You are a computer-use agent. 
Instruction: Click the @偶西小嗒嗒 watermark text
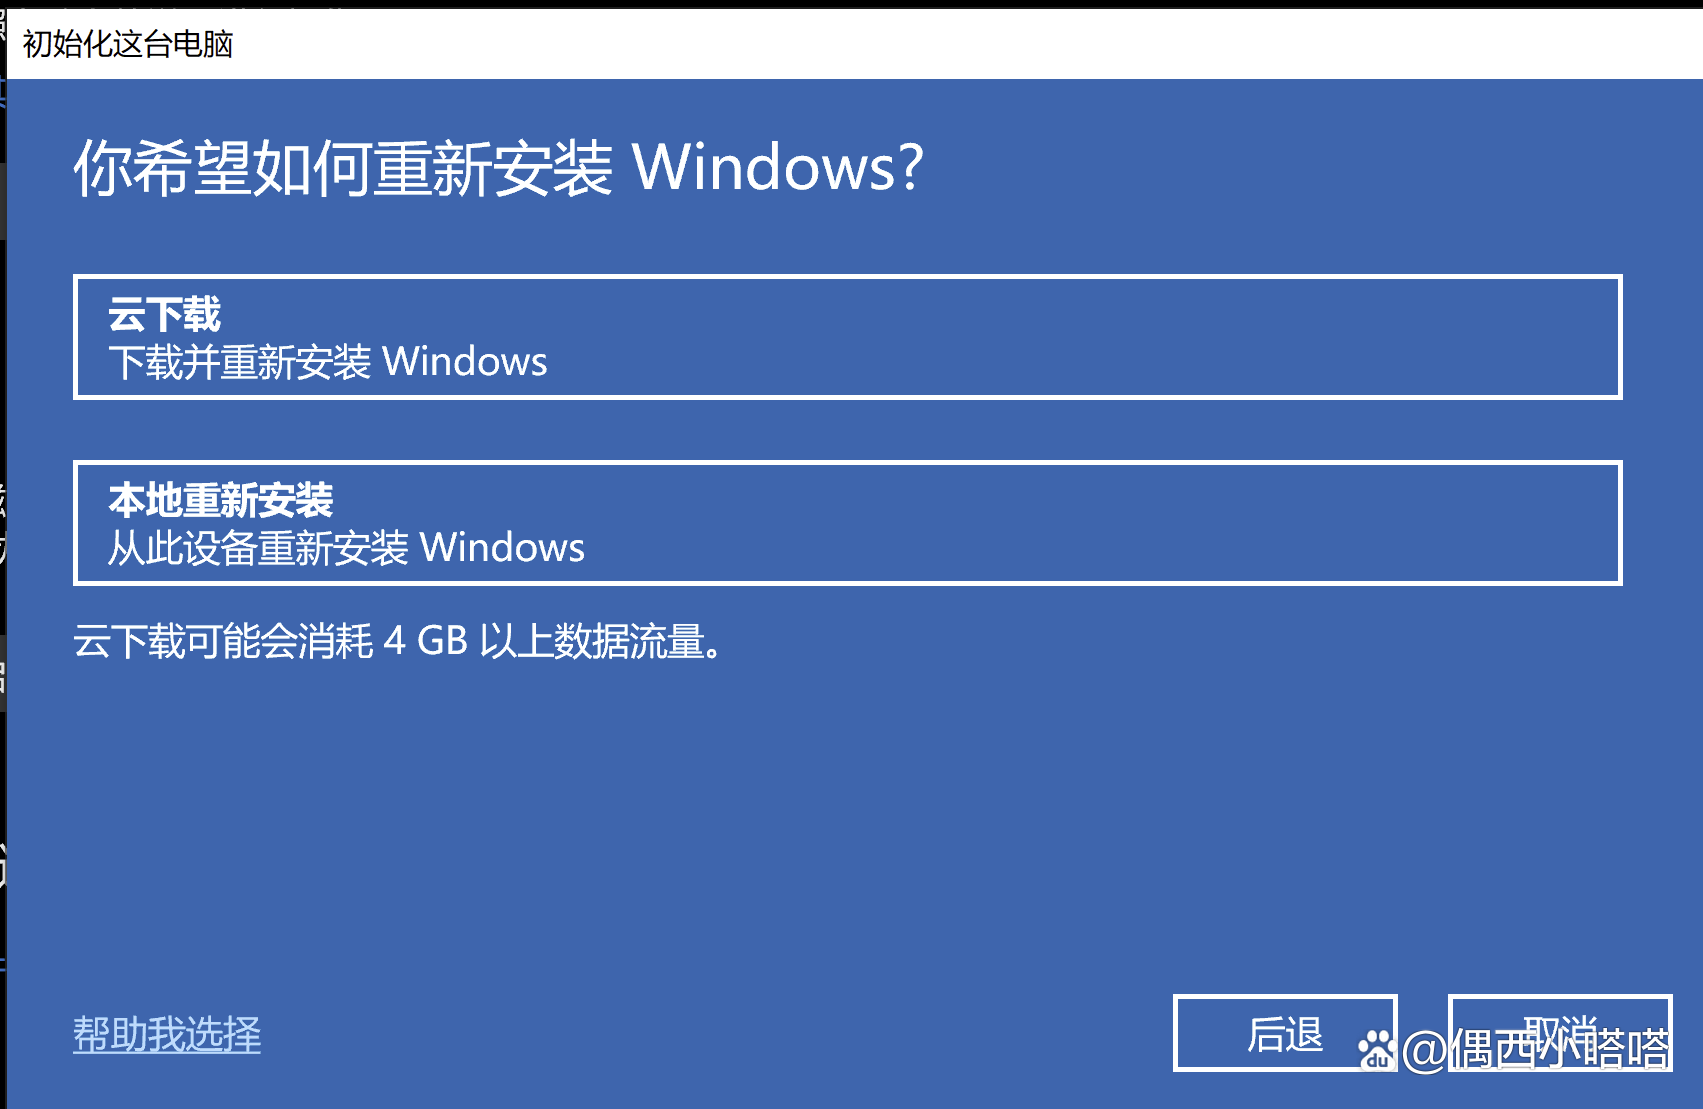[1536, 1050]
